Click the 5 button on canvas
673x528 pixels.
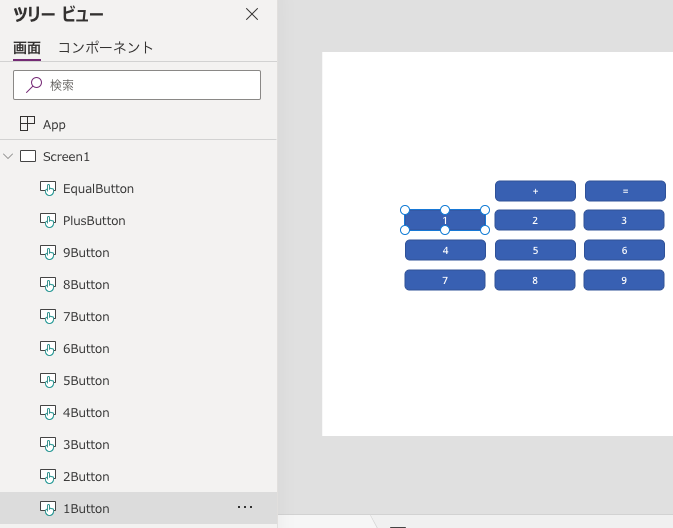[535, 250]
